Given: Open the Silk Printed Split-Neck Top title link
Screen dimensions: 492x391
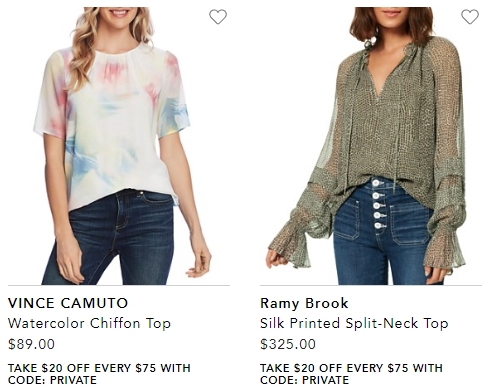Looking at the screenshot, I should 354,323.
